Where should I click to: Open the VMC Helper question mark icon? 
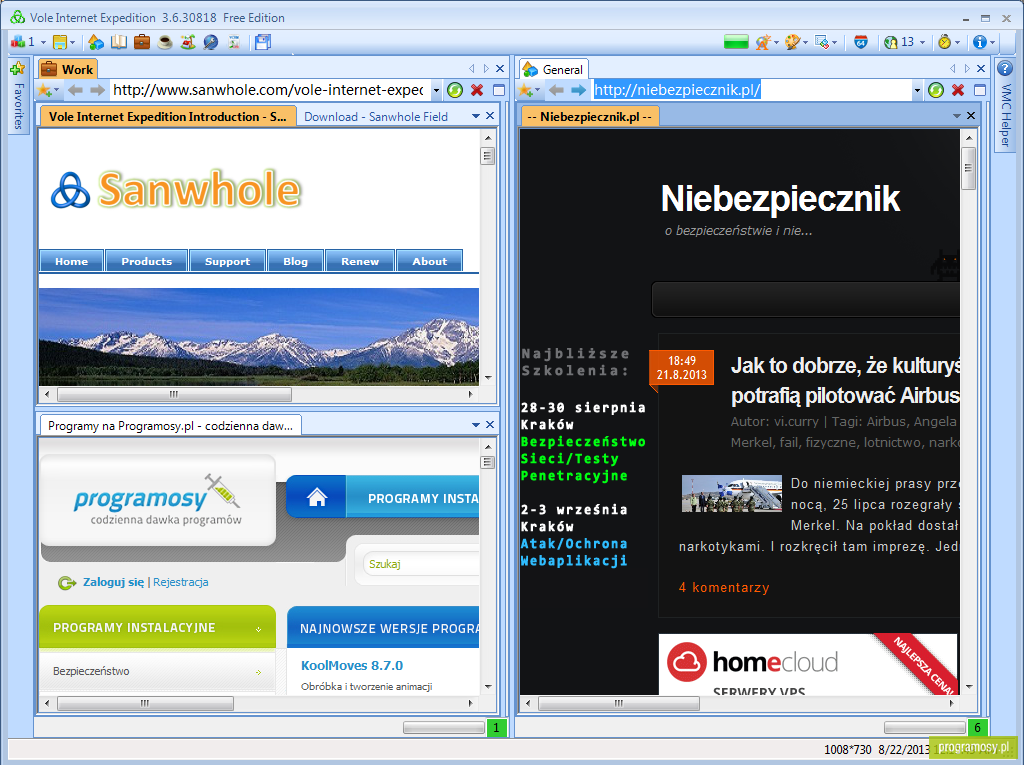tap(1005, 68)
